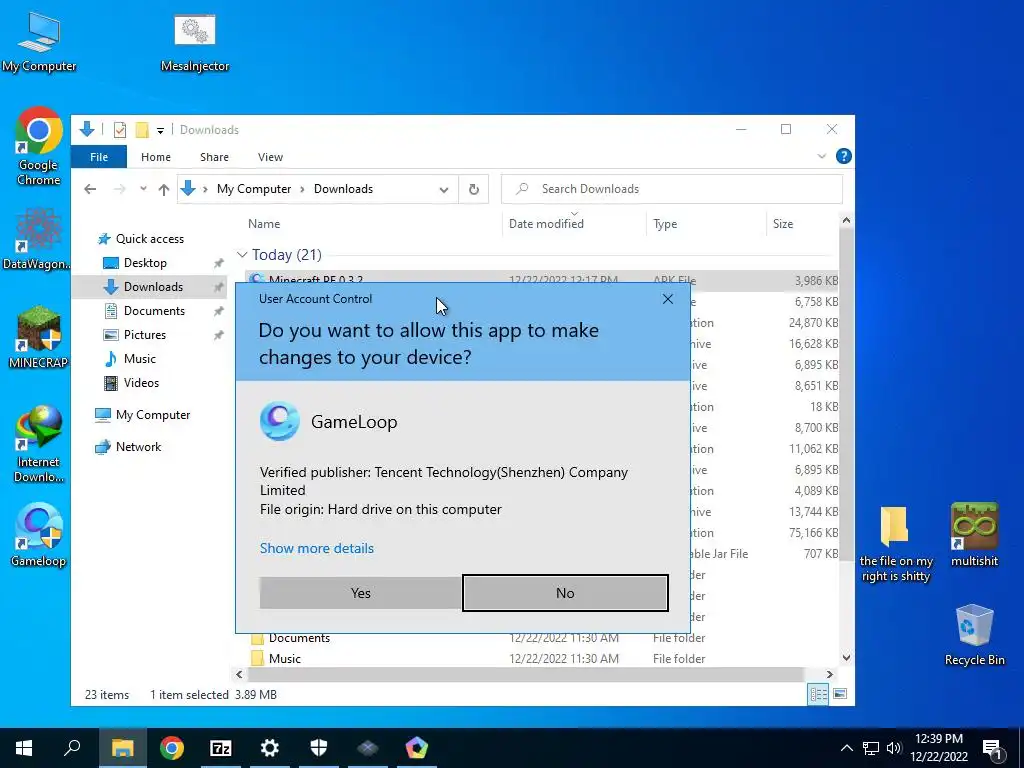The image size is (1024, 768).
Task: Sort by the Size column header
Action: 782,223
